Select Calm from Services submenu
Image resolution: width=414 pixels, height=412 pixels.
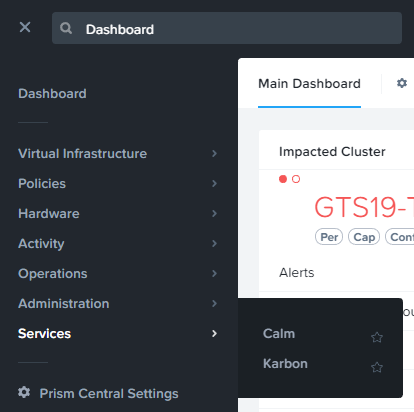tap(279, 334)
